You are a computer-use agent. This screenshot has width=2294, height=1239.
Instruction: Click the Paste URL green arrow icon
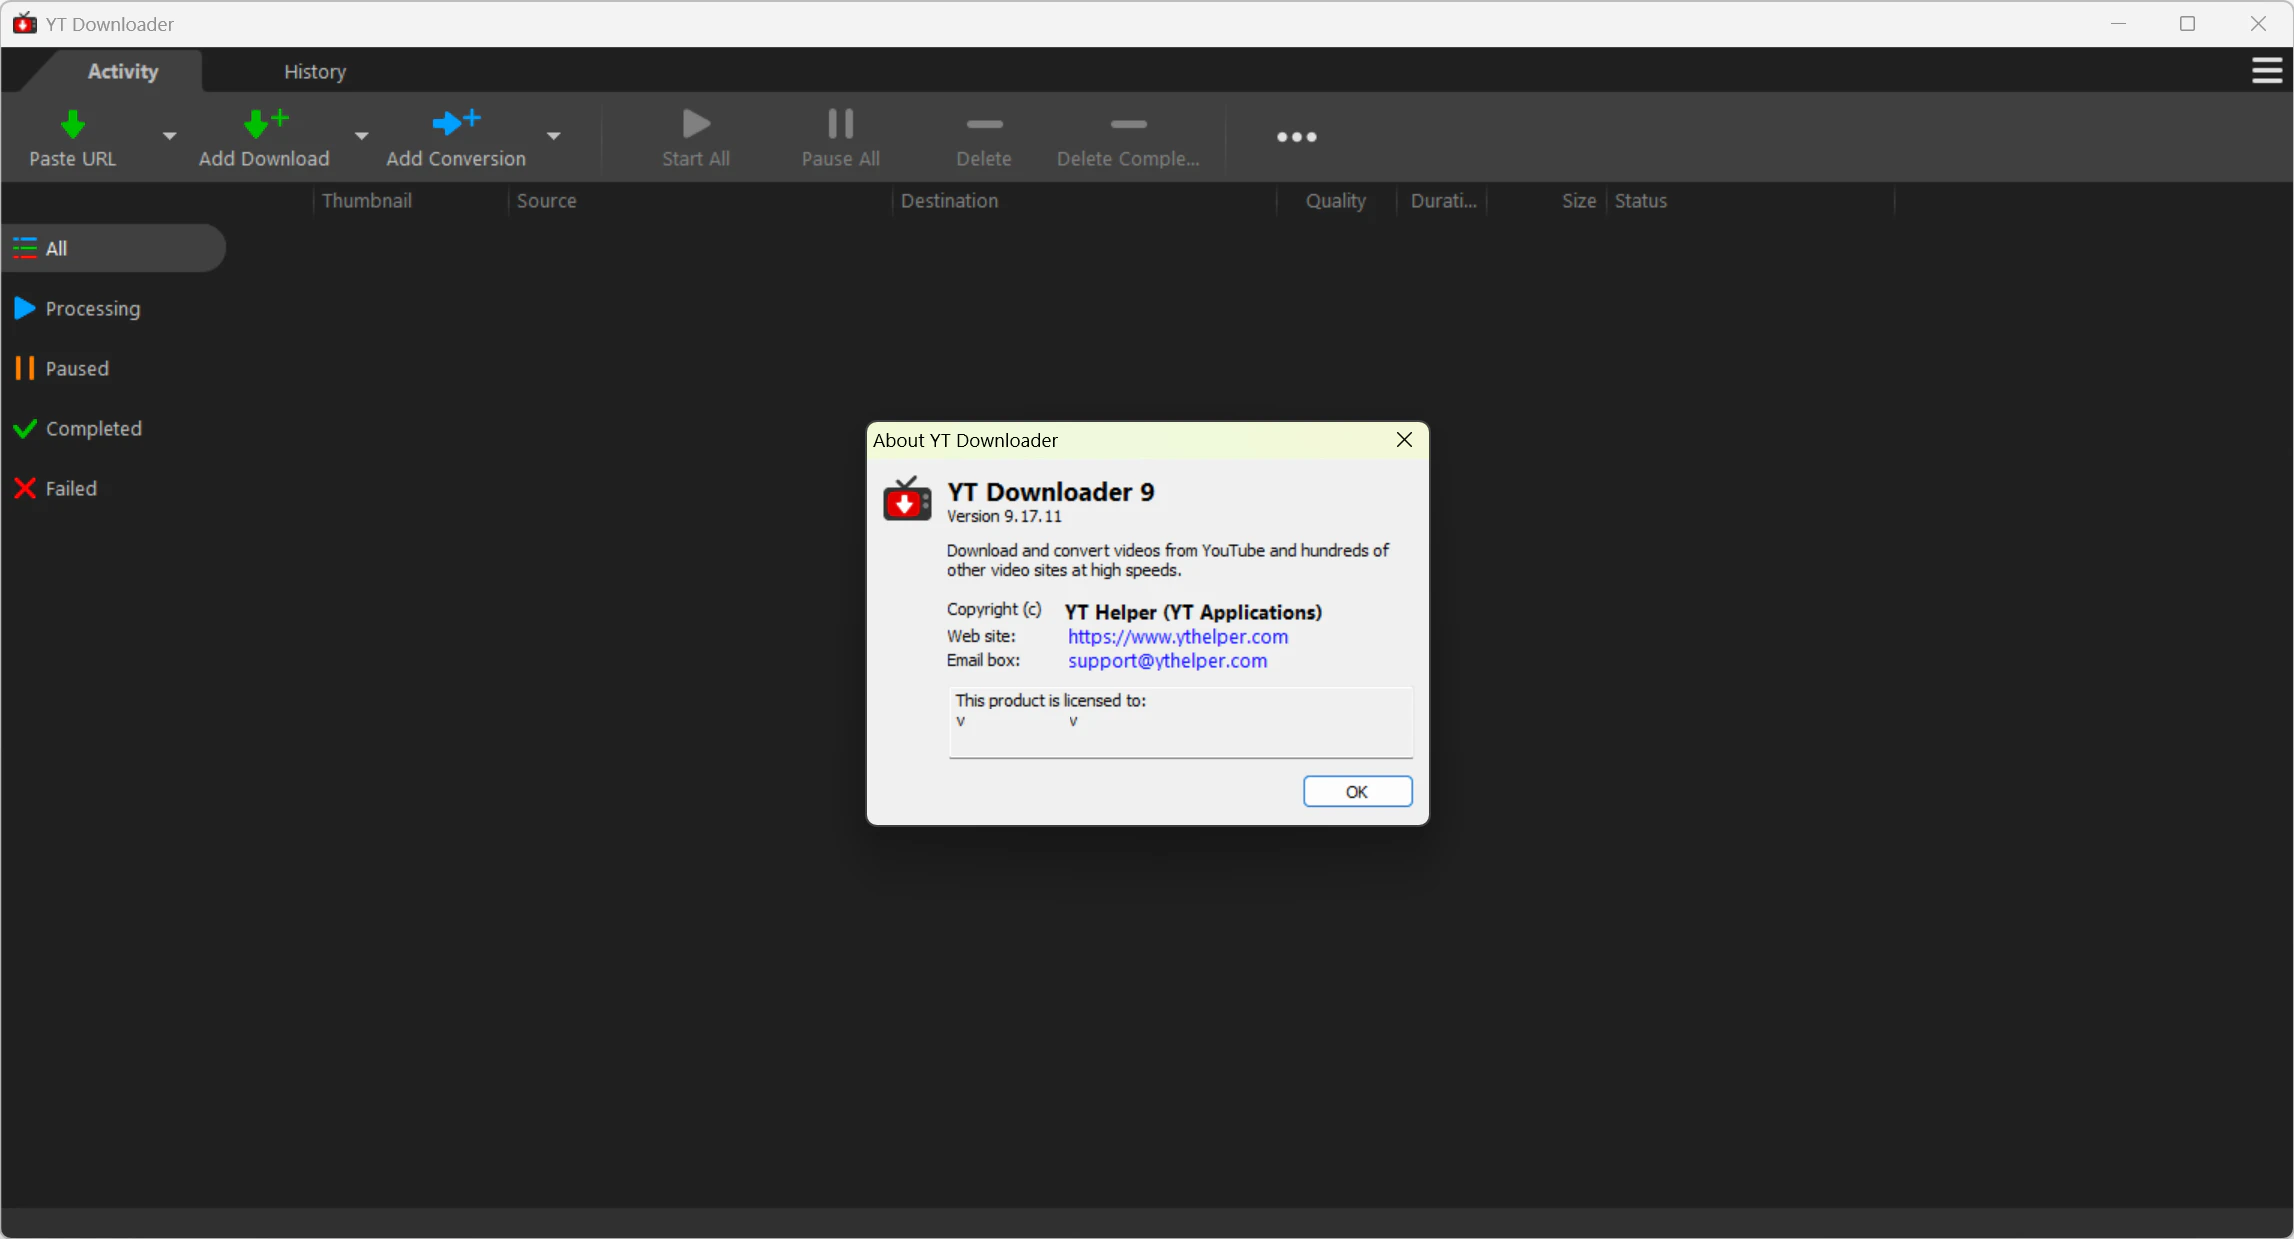[72, 125]
